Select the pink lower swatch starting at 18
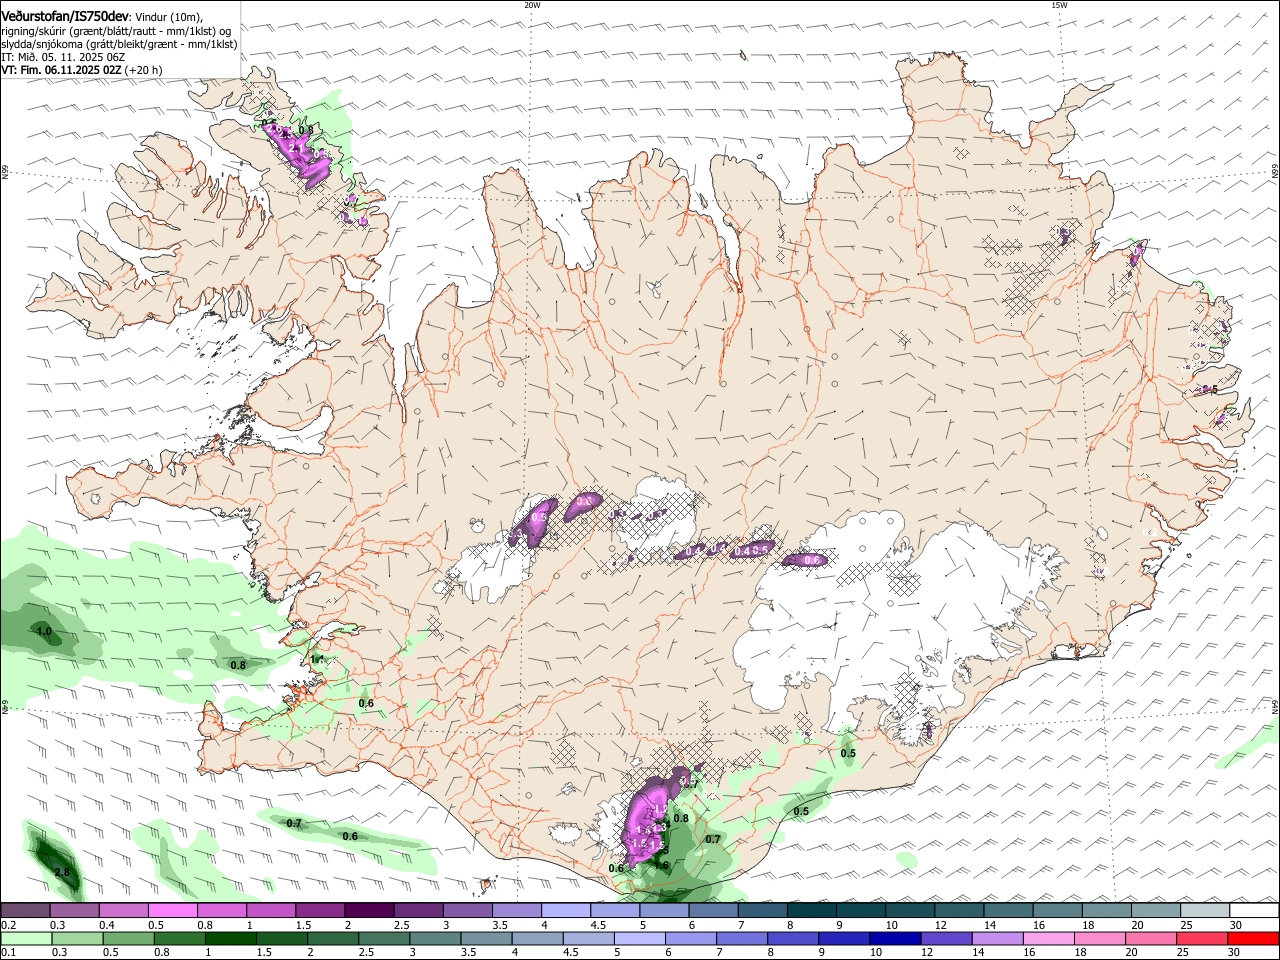This screenshot has height=960, width=1280. [1101, 938]
